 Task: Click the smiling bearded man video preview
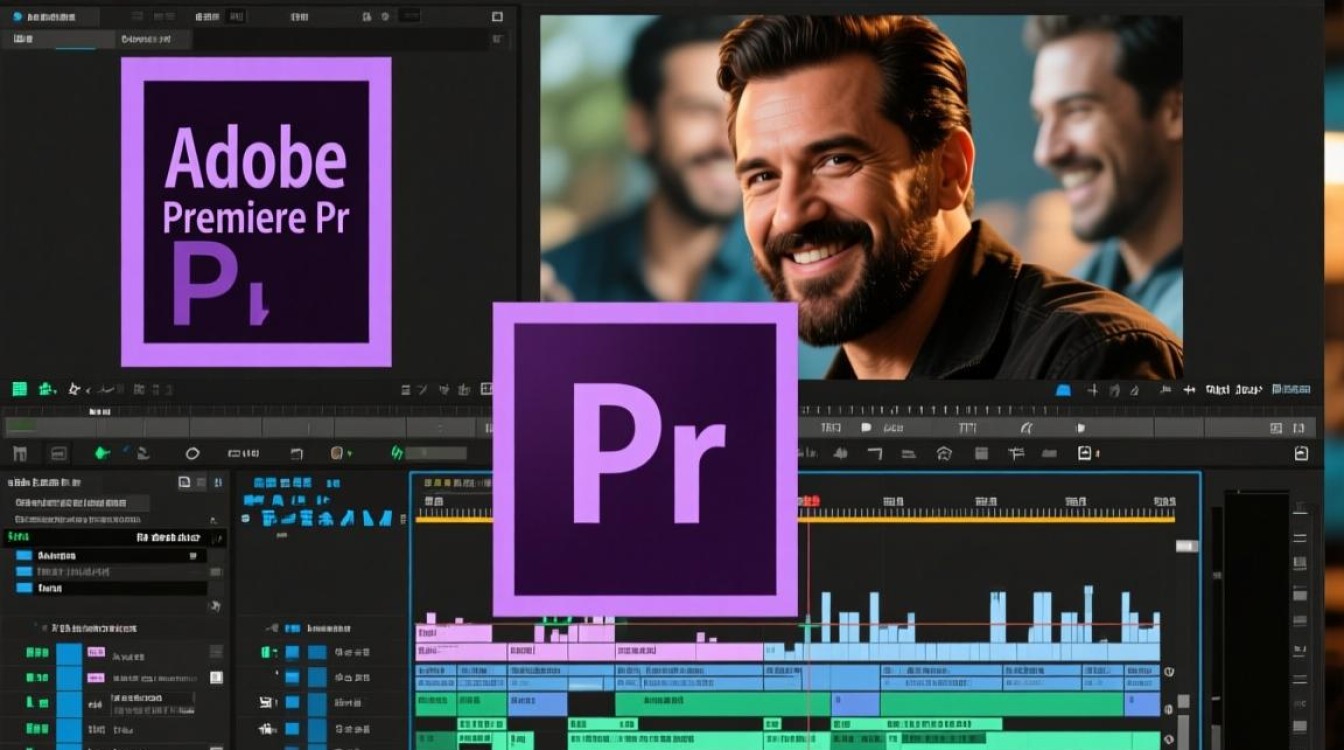pyautogui.click(x=861, y=197)
